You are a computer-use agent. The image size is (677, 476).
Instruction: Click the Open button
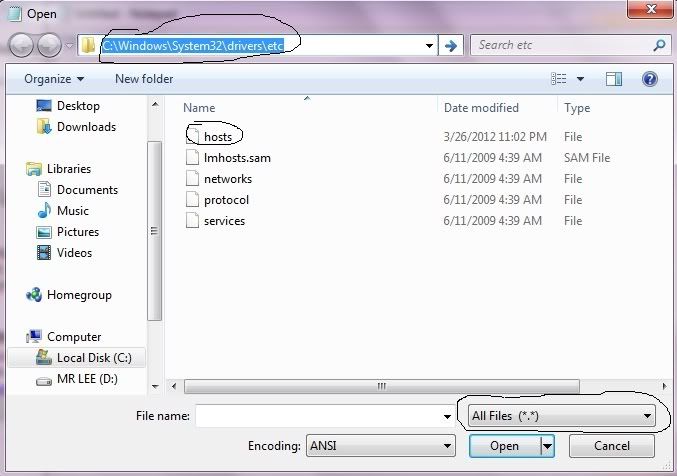point(504,446)
